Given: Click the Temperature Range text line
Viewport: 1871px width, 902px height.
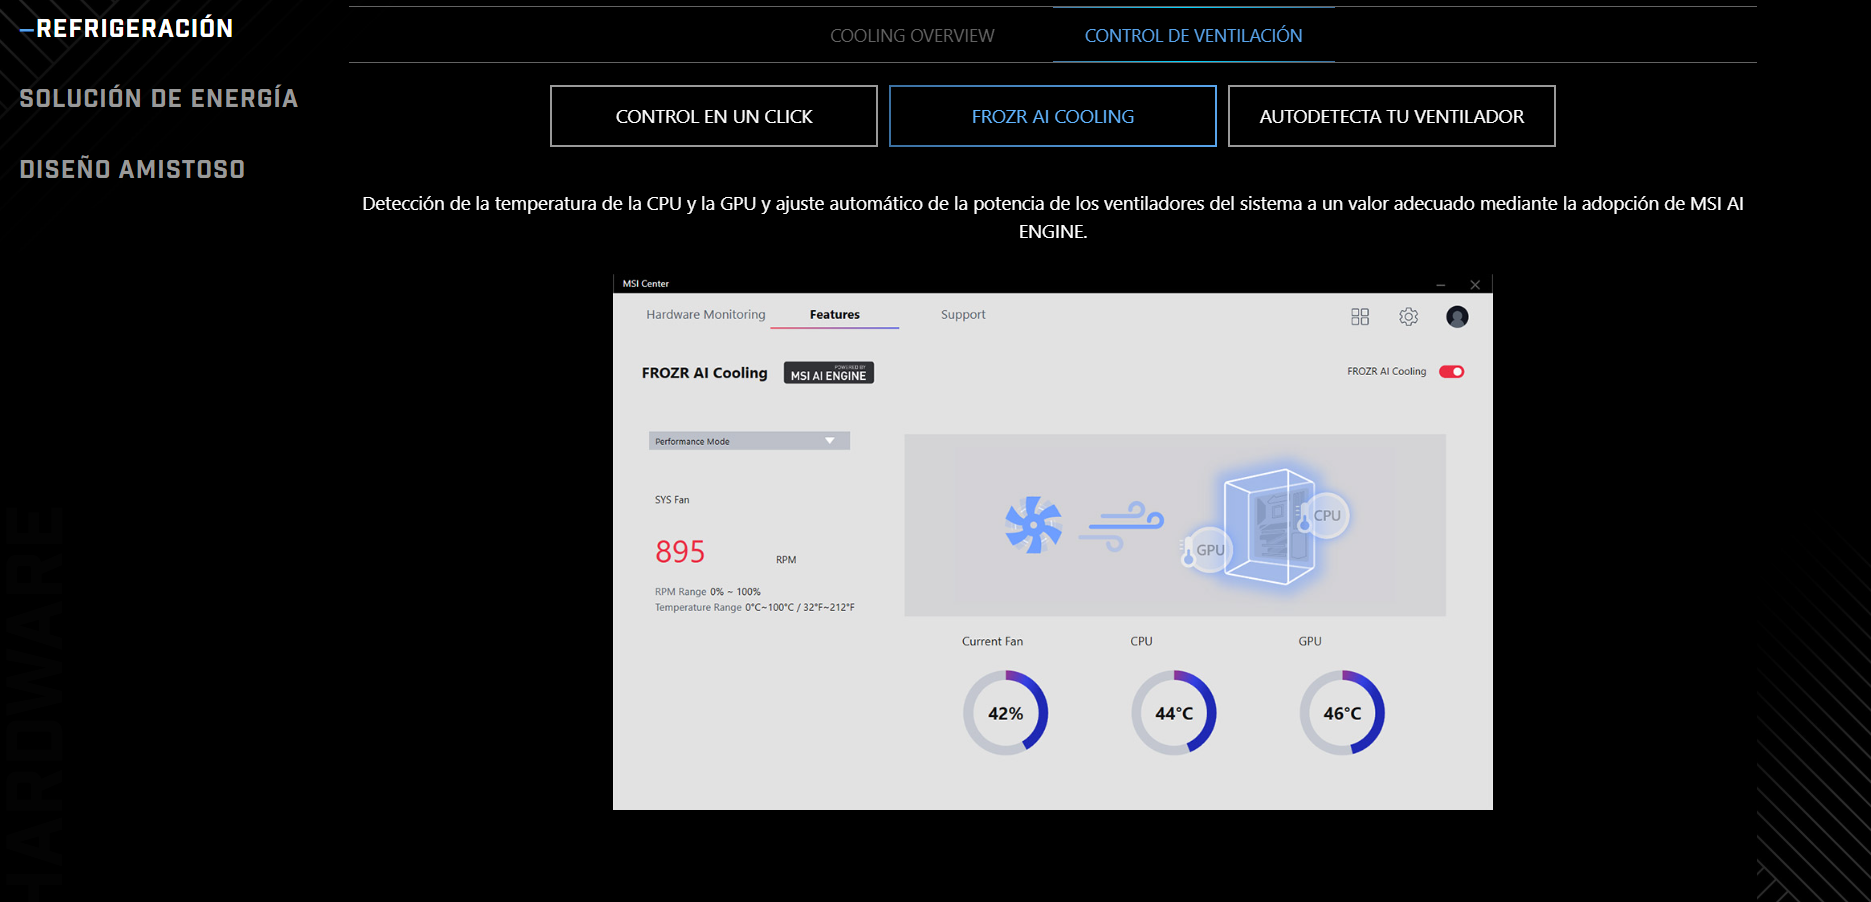Looking at the screenshot, I should pos(755,608).
